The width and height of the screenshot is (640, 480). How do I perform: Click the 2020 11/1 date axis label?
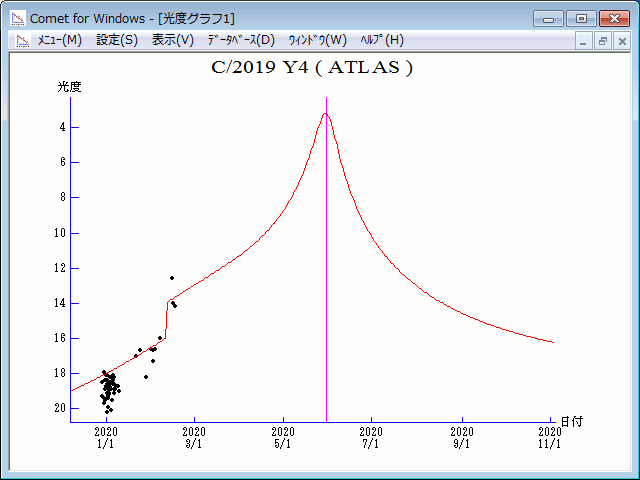click(x=550, y=438)
